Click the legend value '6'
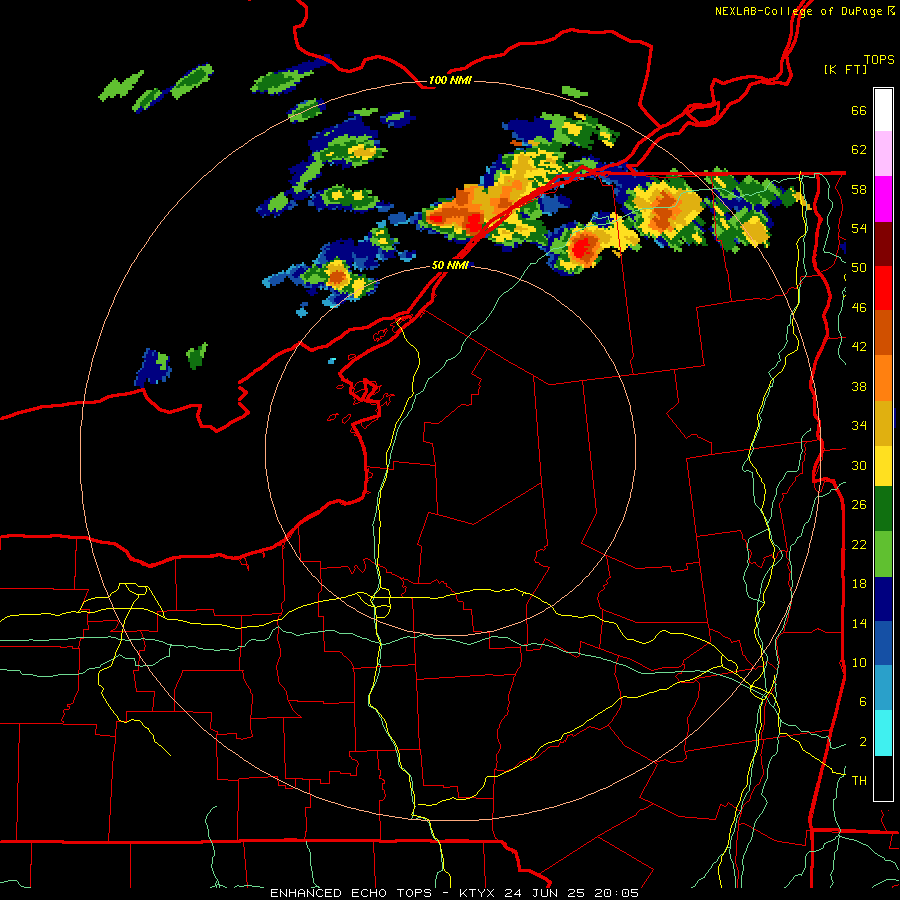 [x=863, y=703]
